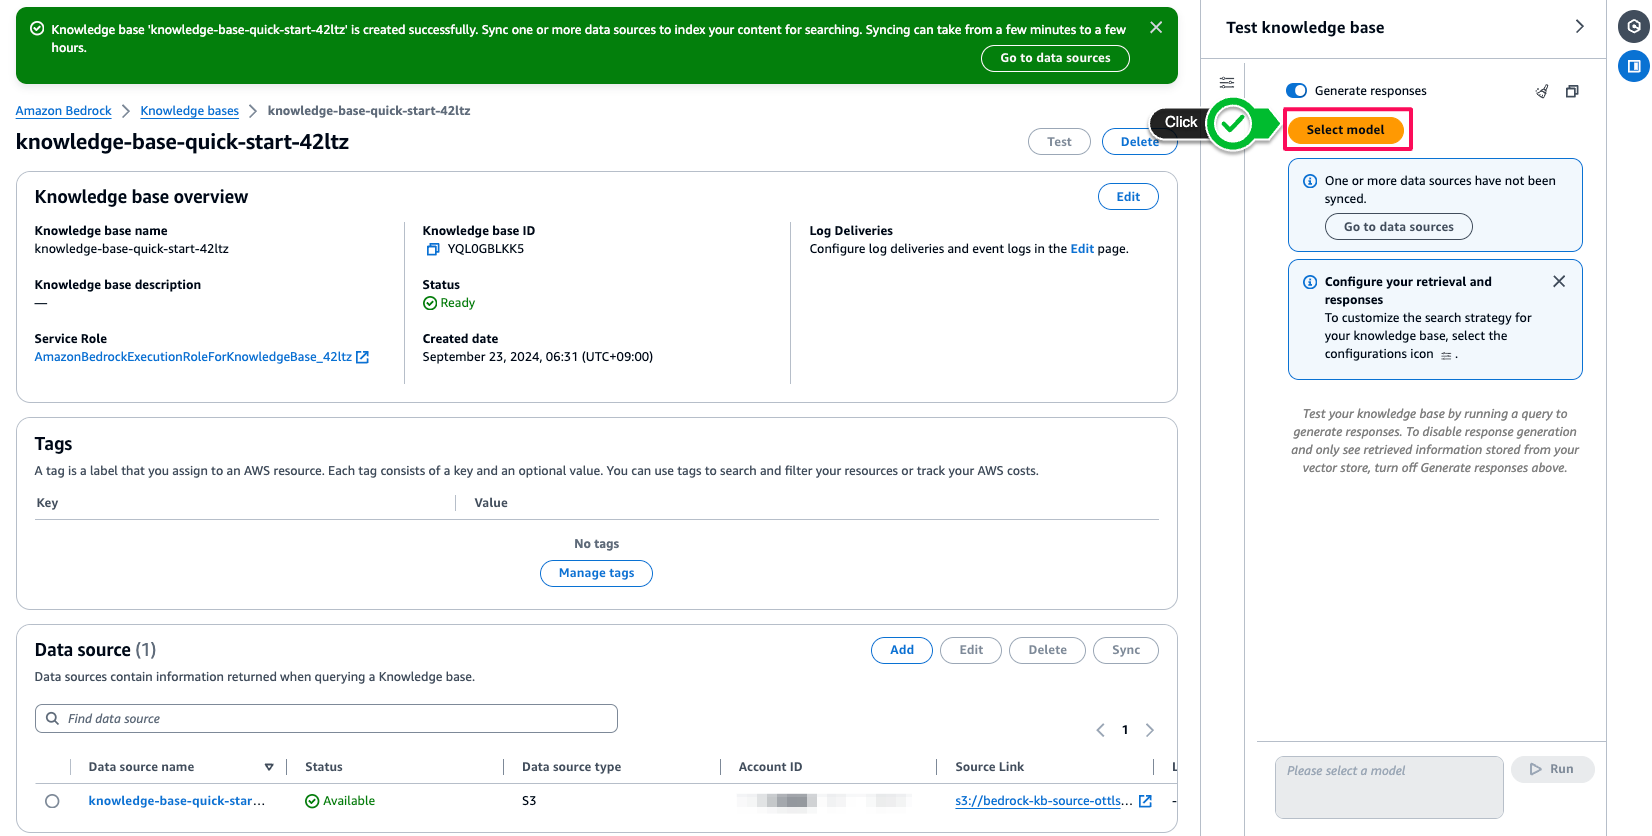The width and height of the screenshot is (1652, 836).
Task: Click Delete in the Data source section
Action: (x=1047, y=650)
